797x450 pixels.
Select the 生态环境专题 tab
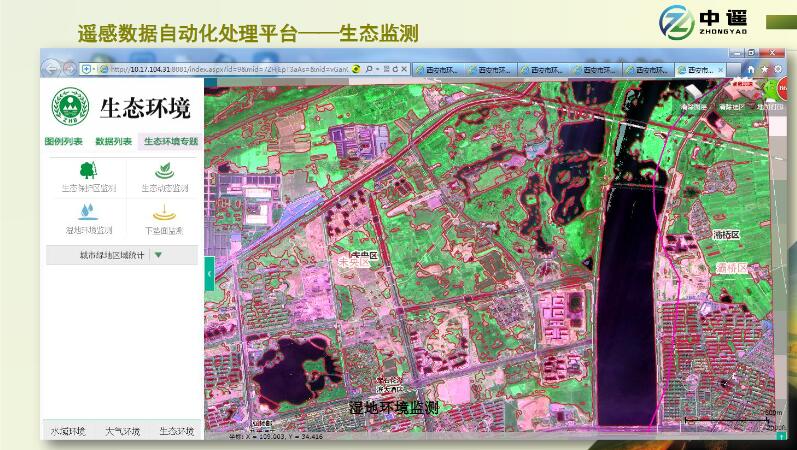point(170,141)
